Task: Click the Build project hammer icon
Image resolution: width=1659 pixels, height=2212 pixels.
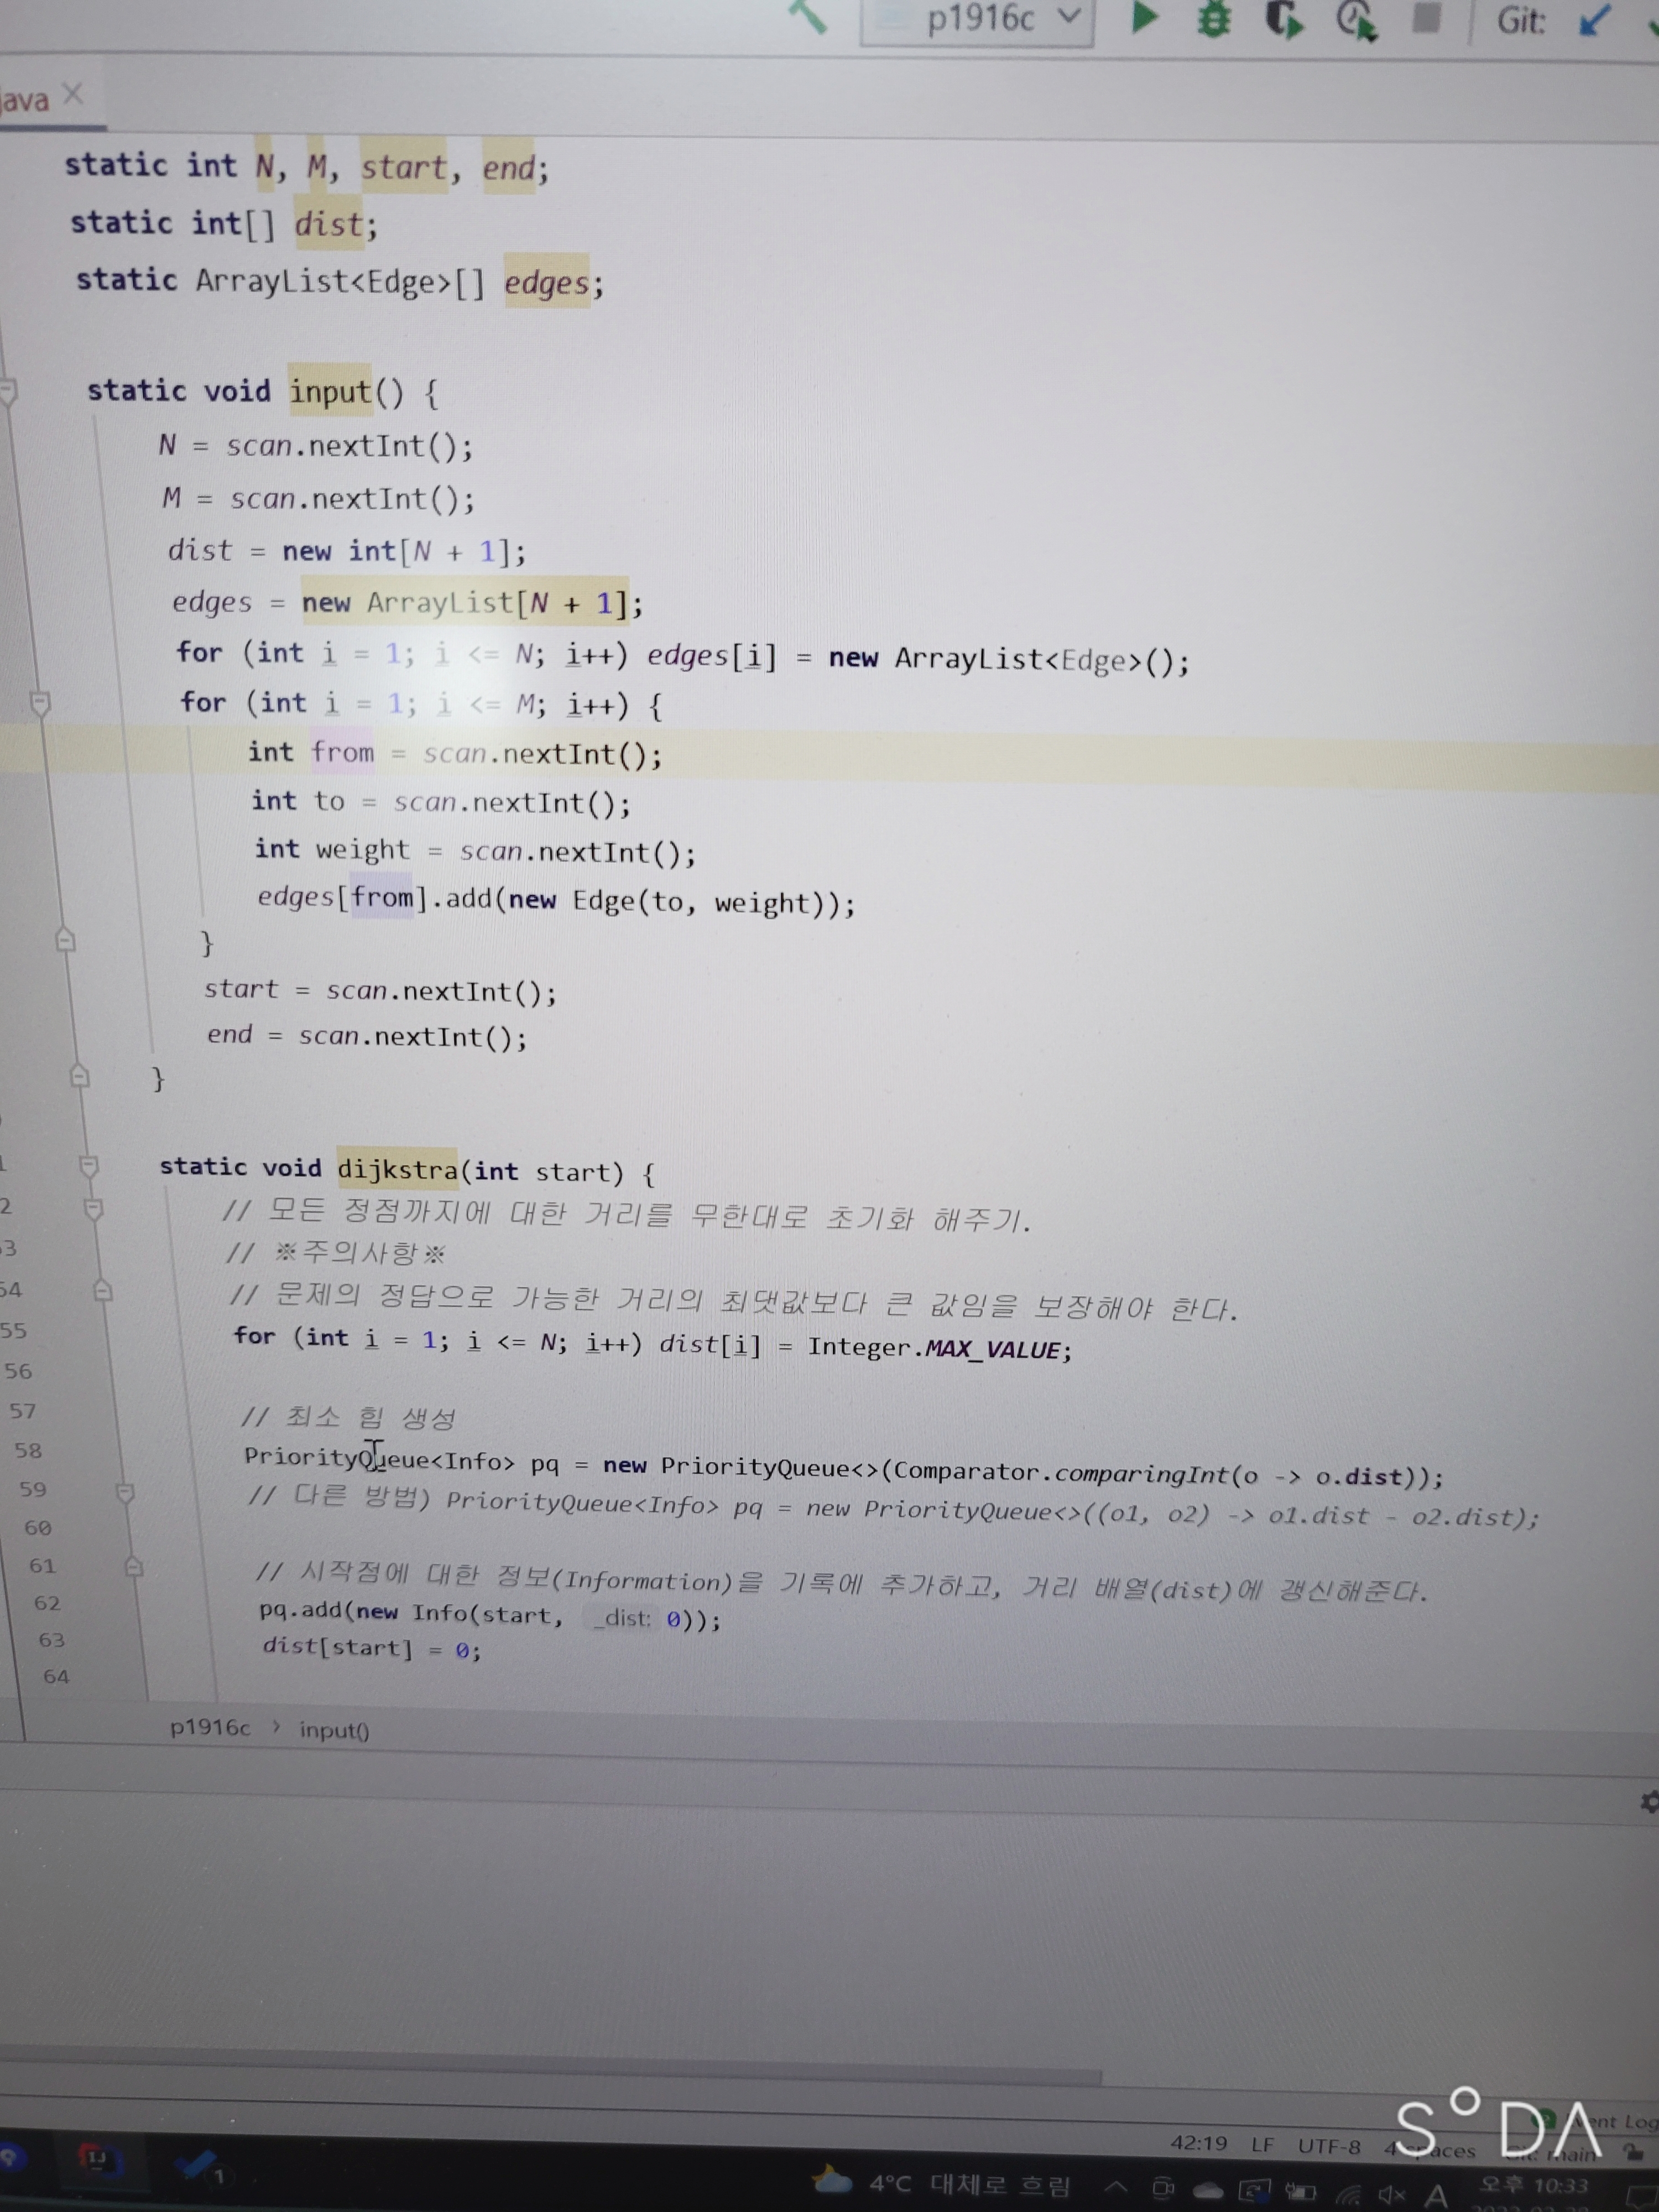Action: pos(808,16)
